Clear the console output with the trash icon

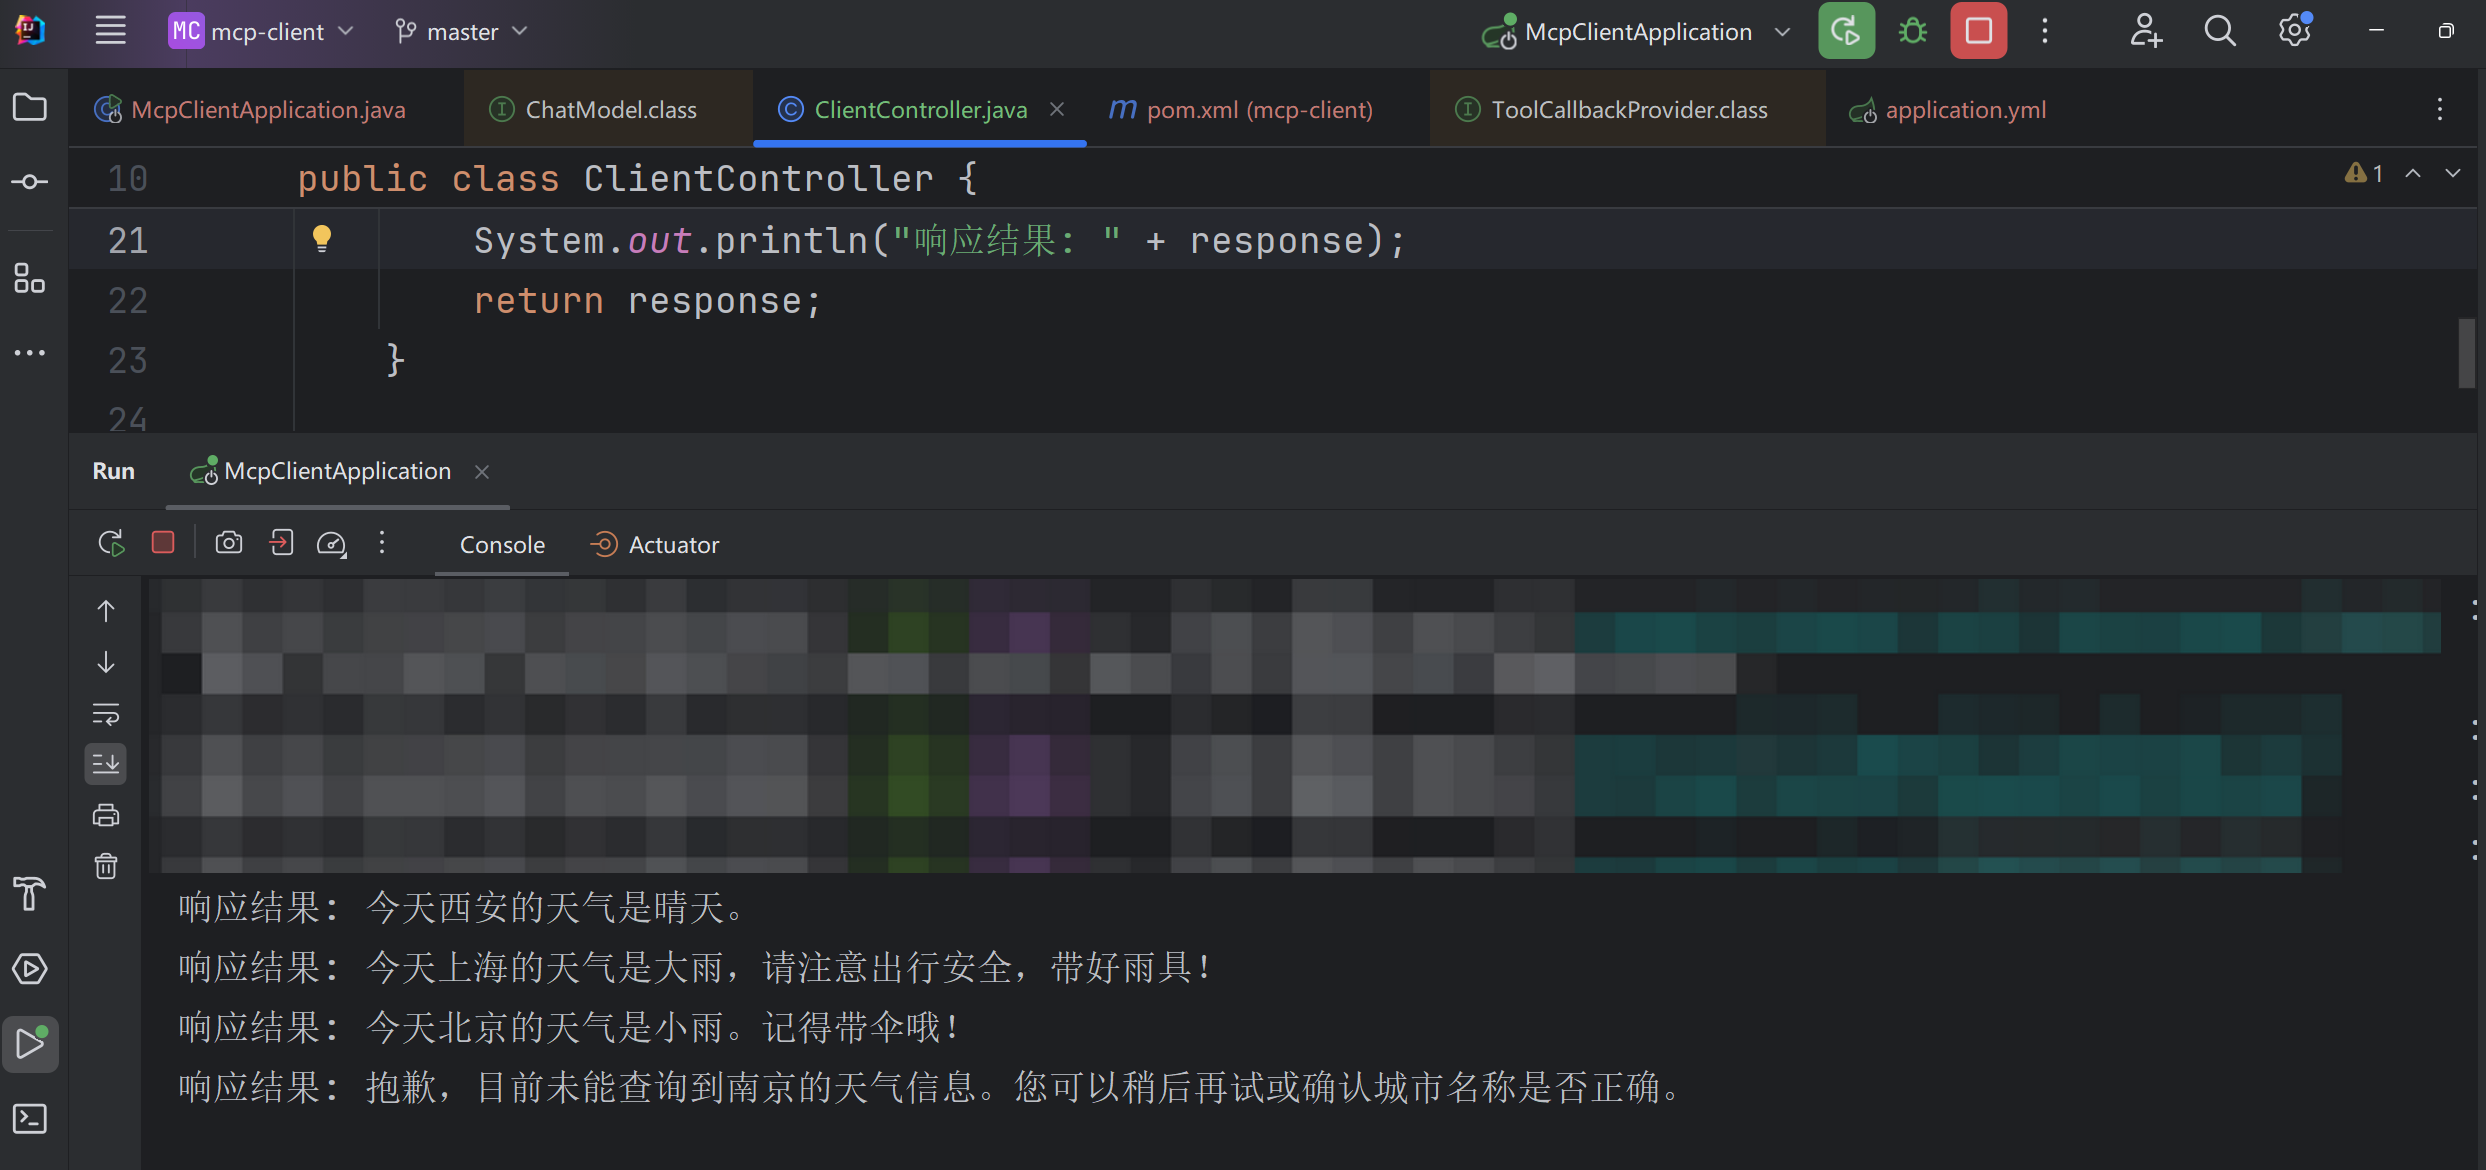(x=106, y=866)
